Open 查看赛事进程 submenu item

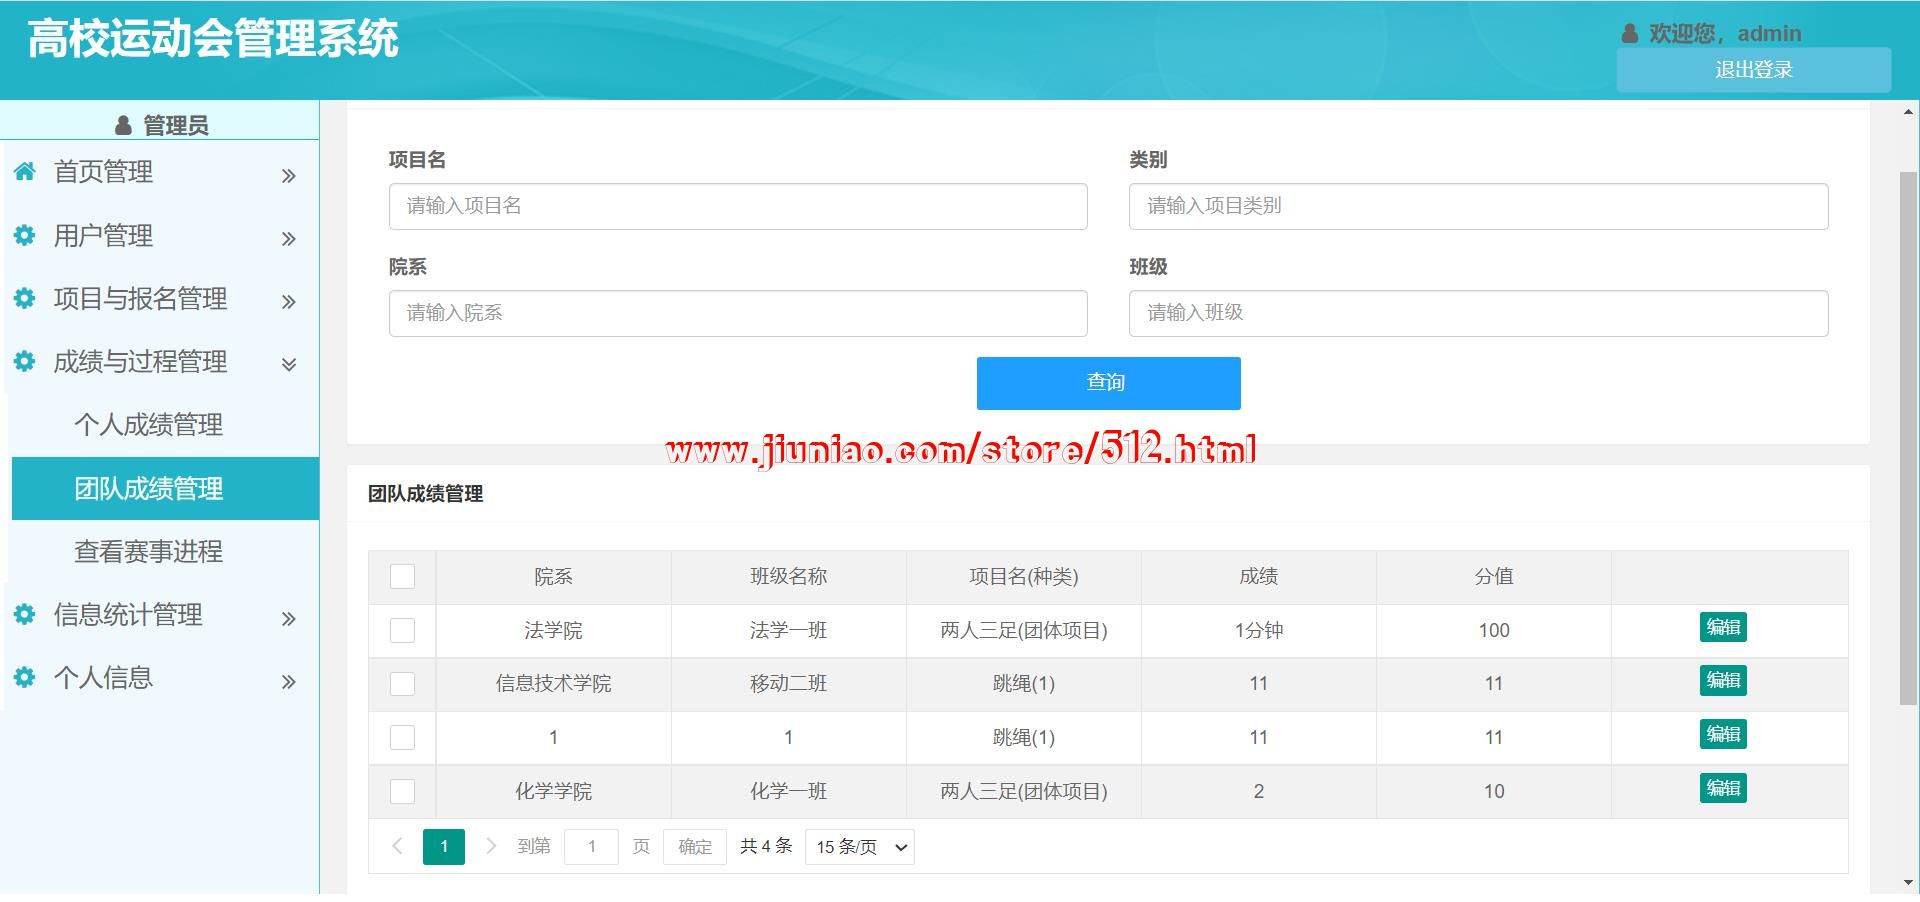148,551
